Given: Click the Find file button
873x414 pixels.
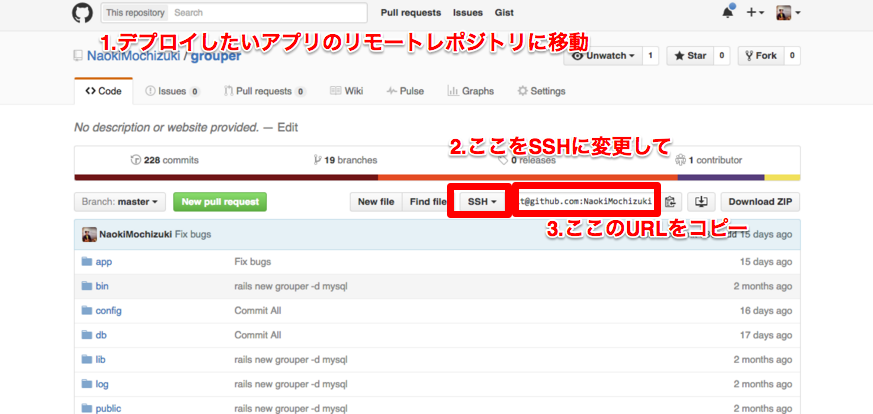Looking at the screenshot, I should click(x=428, y=202).
